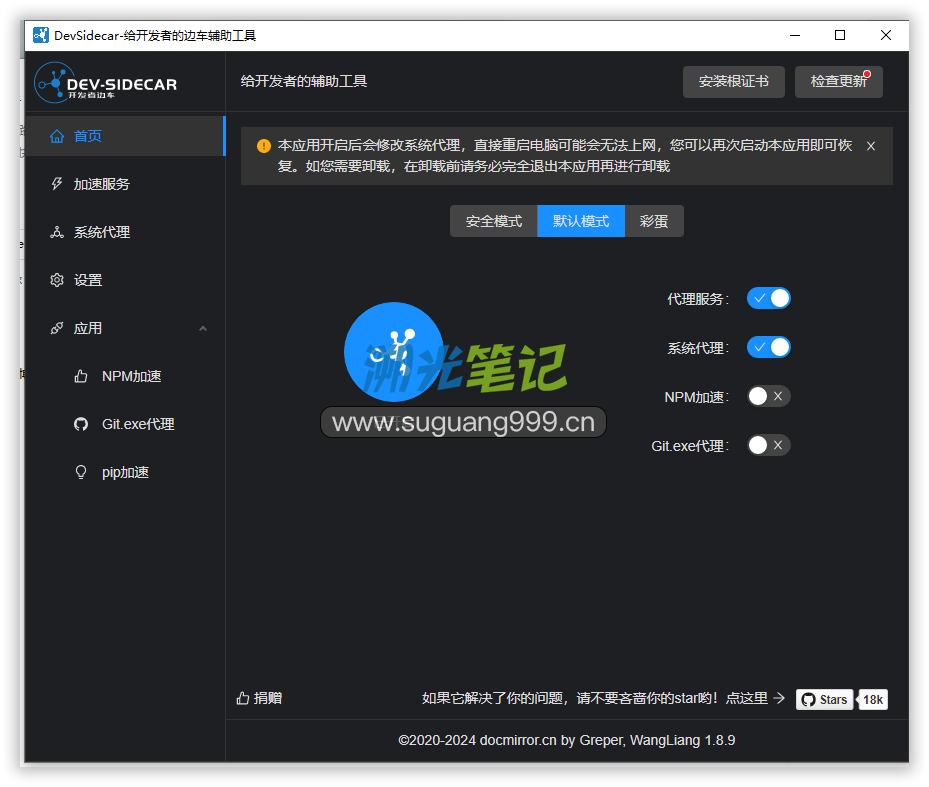Select the 彩蛋 mode button

[654, 221]
